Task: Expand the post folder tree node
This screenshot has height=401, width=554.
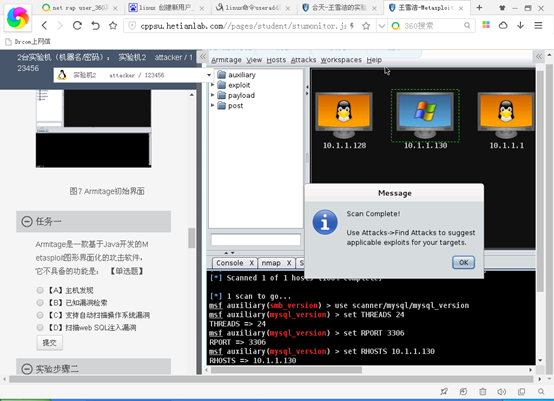Action: pos(213,105)
